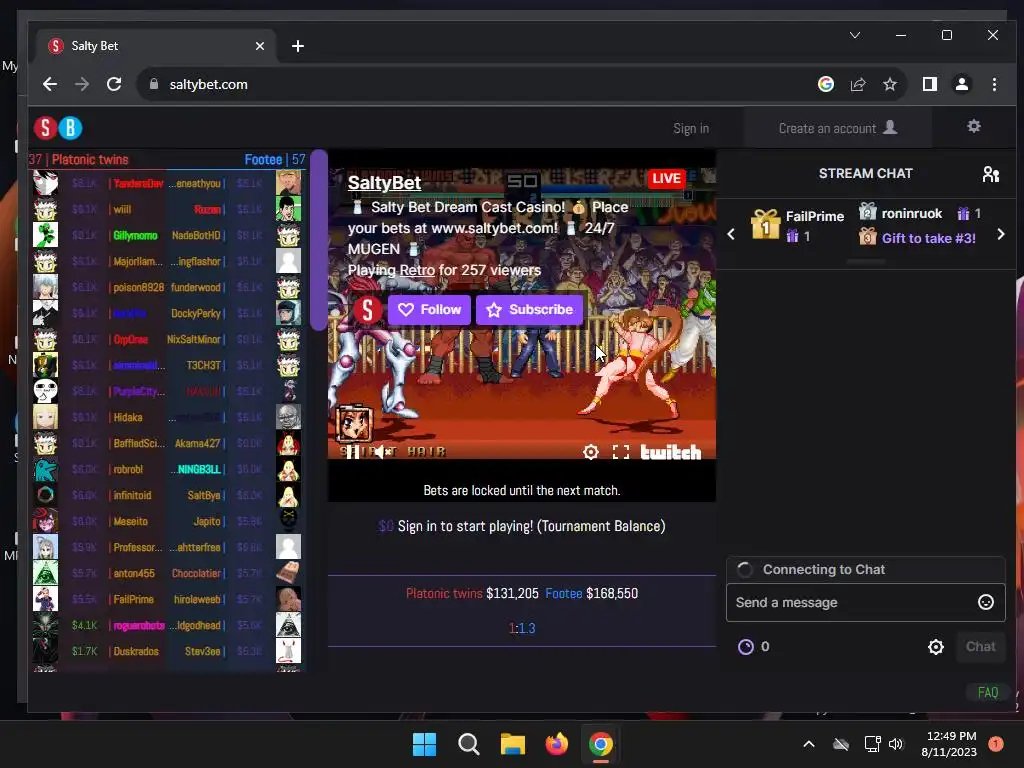This screenshot has width=1024, height=768.
Task: Click the Gift to take #3 text
Action: coord(928,238)
